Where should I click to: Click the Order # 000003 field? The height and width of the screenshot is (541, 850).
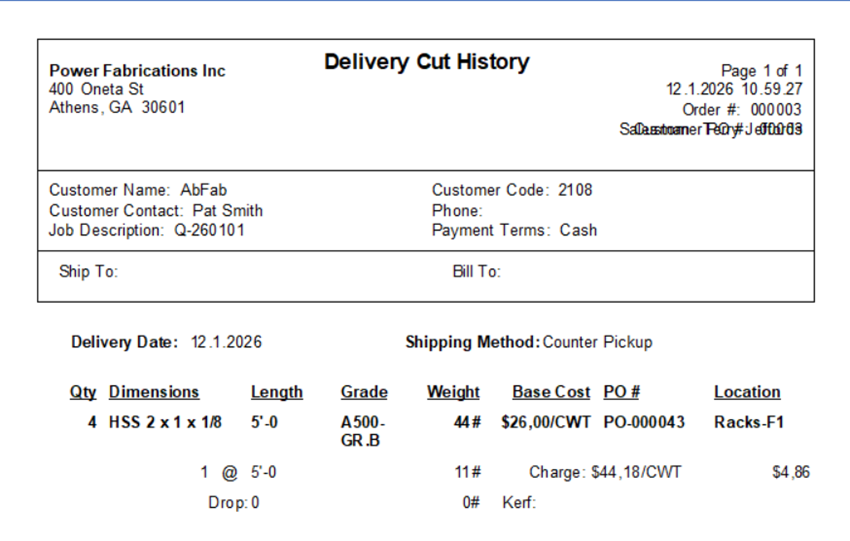click(x=742, y=110)
